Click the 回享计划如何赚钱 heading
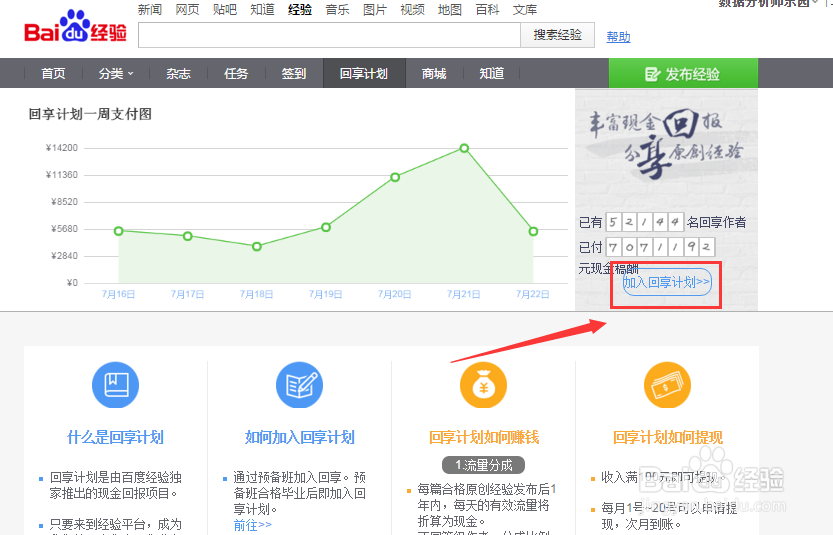 [x=484, y=437]
